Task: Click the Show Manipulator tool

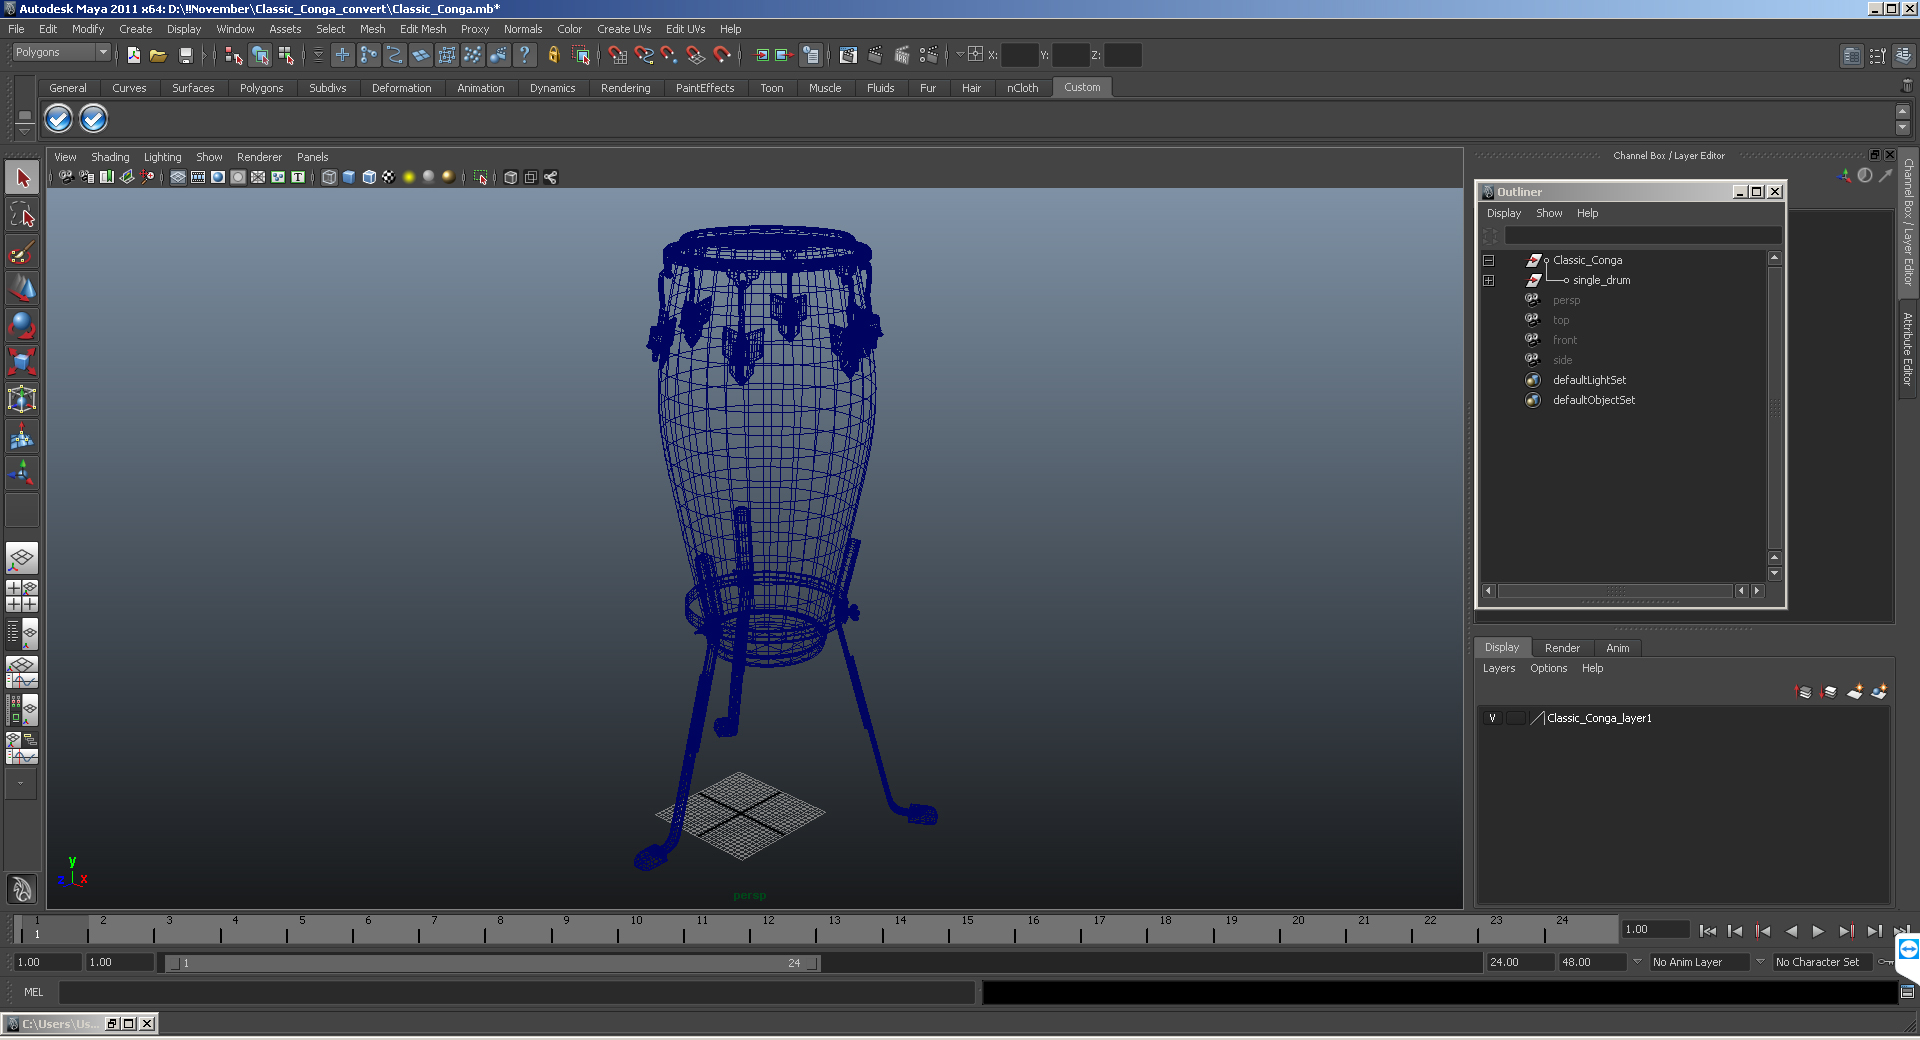Action: [x=22, y=473]
